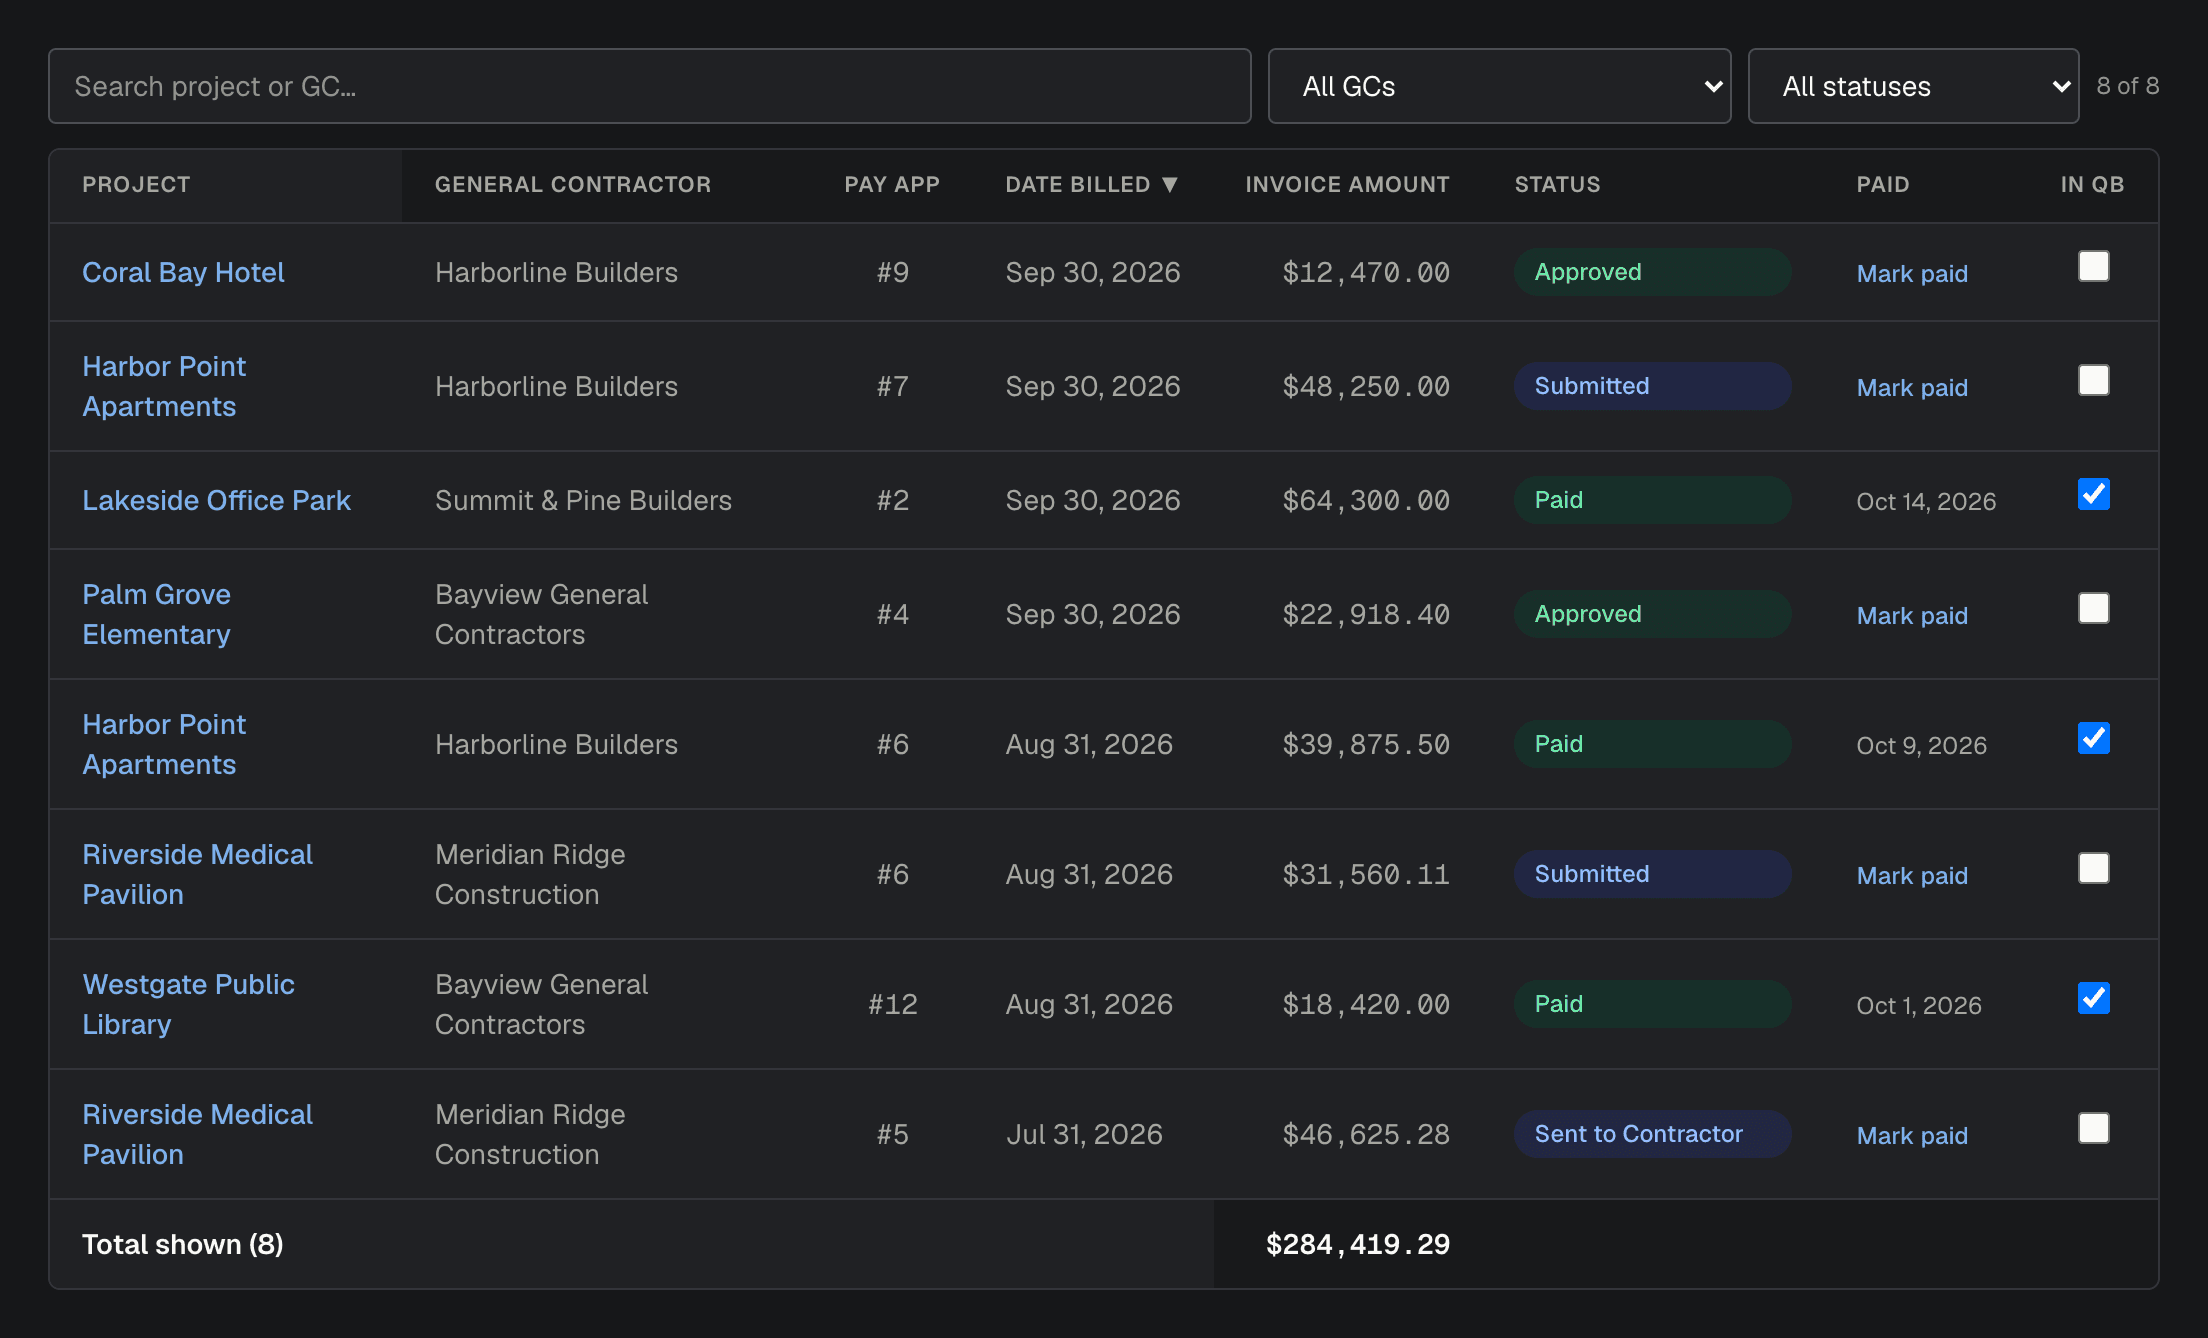Select the Paid badge for Lakeside Office Park
The width and height of the screenshot is (2208, 1338).
[x=1652, y=500]
